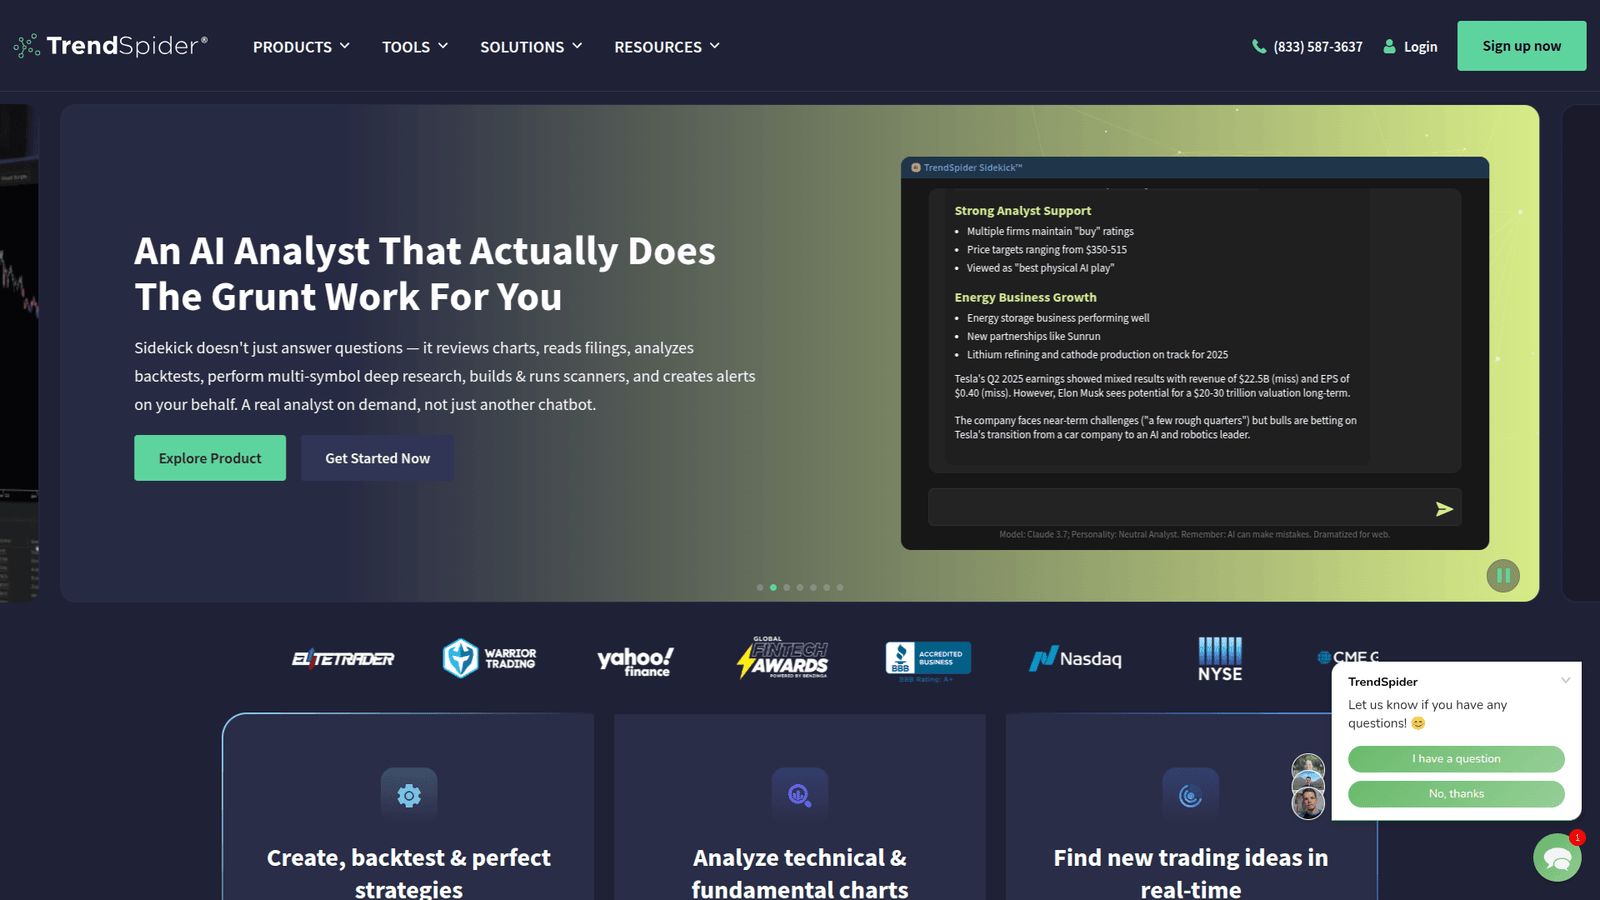The image size is (1600, 900).
Task: Click the red notification badge on chat
Action: (1577, 837)
